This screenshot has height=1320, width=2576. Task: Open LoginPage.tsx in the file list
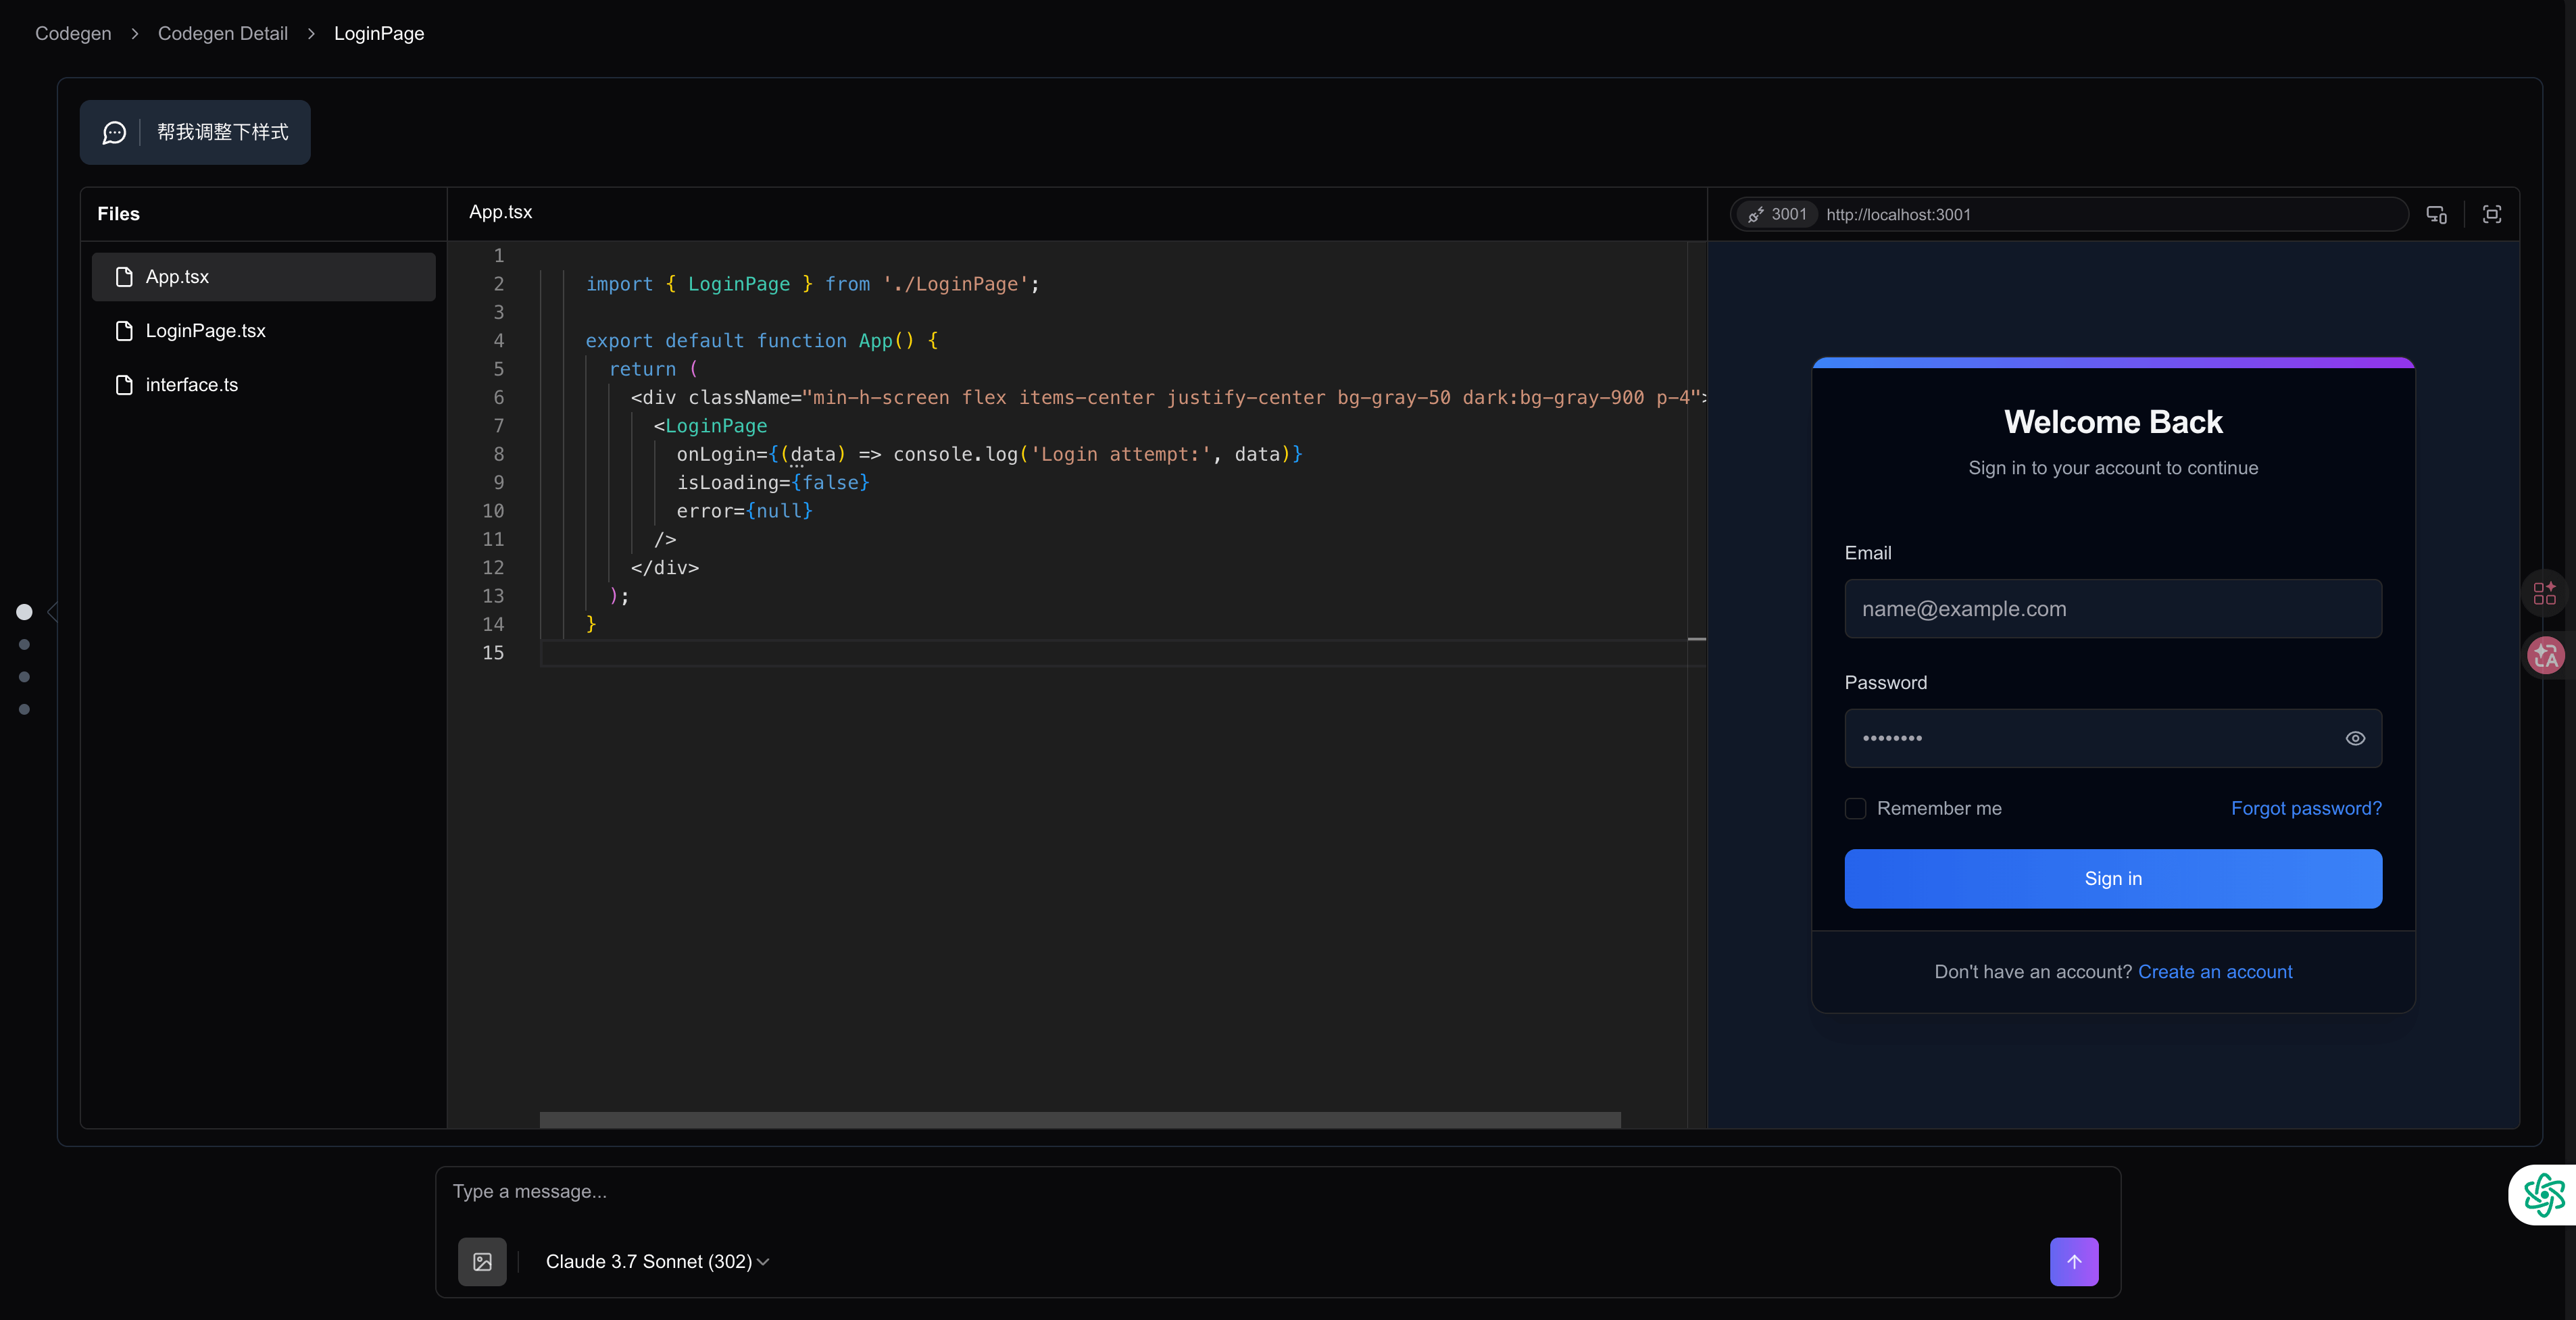(205, 331)
